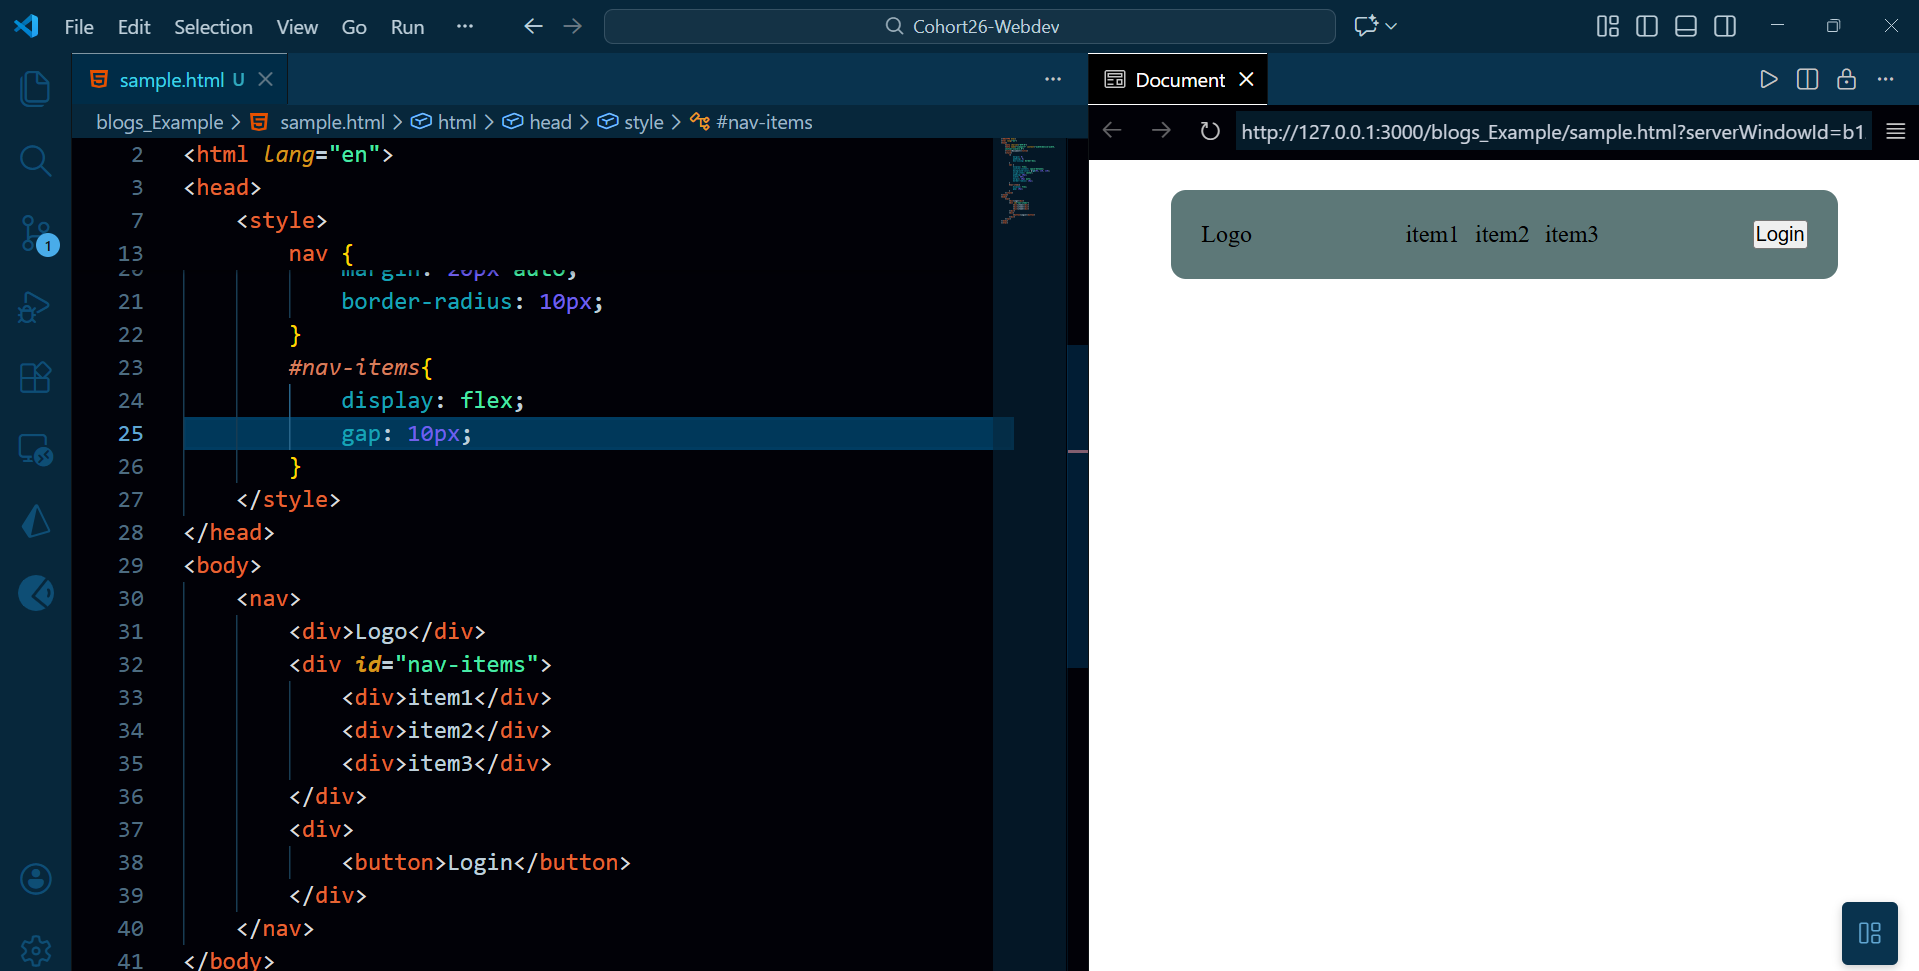Open the Extensions view
Image resolution: width=1919 pixels, height=971 pixels.
click(x=36, y=377)
